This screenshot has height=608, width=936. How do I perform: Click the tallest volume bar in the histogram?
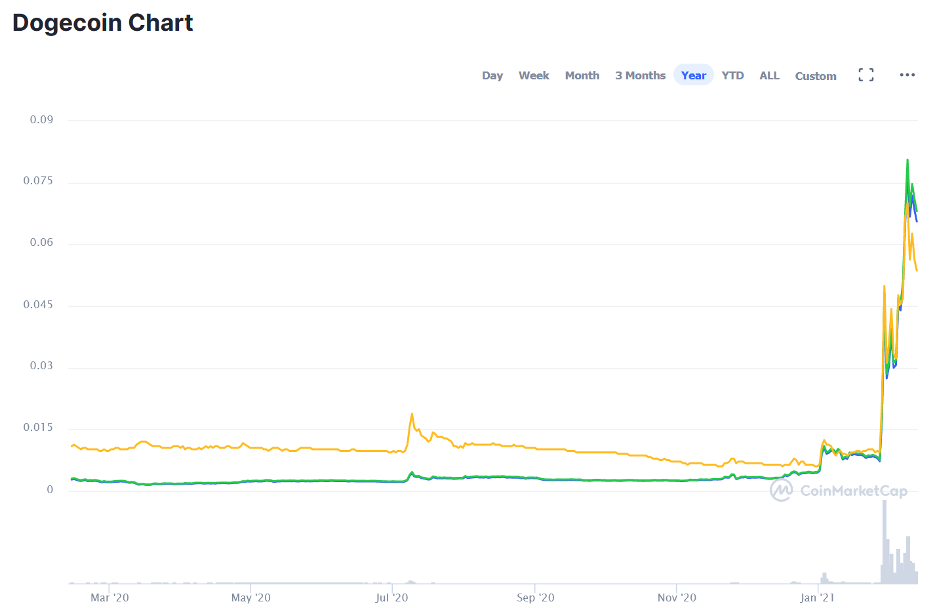884,542
